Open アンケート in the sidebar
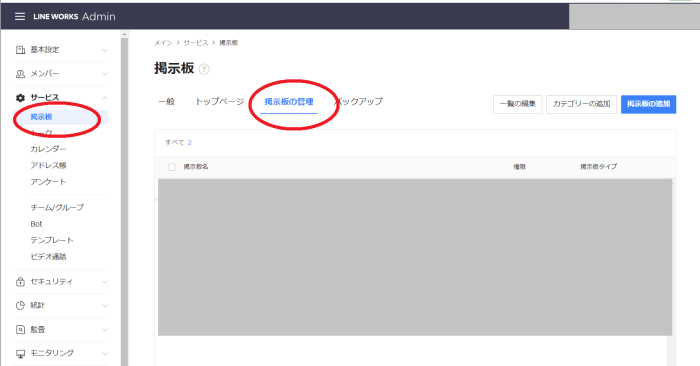Screen dimensions: 700x366 pyautogui.click(x=48, y=182)
